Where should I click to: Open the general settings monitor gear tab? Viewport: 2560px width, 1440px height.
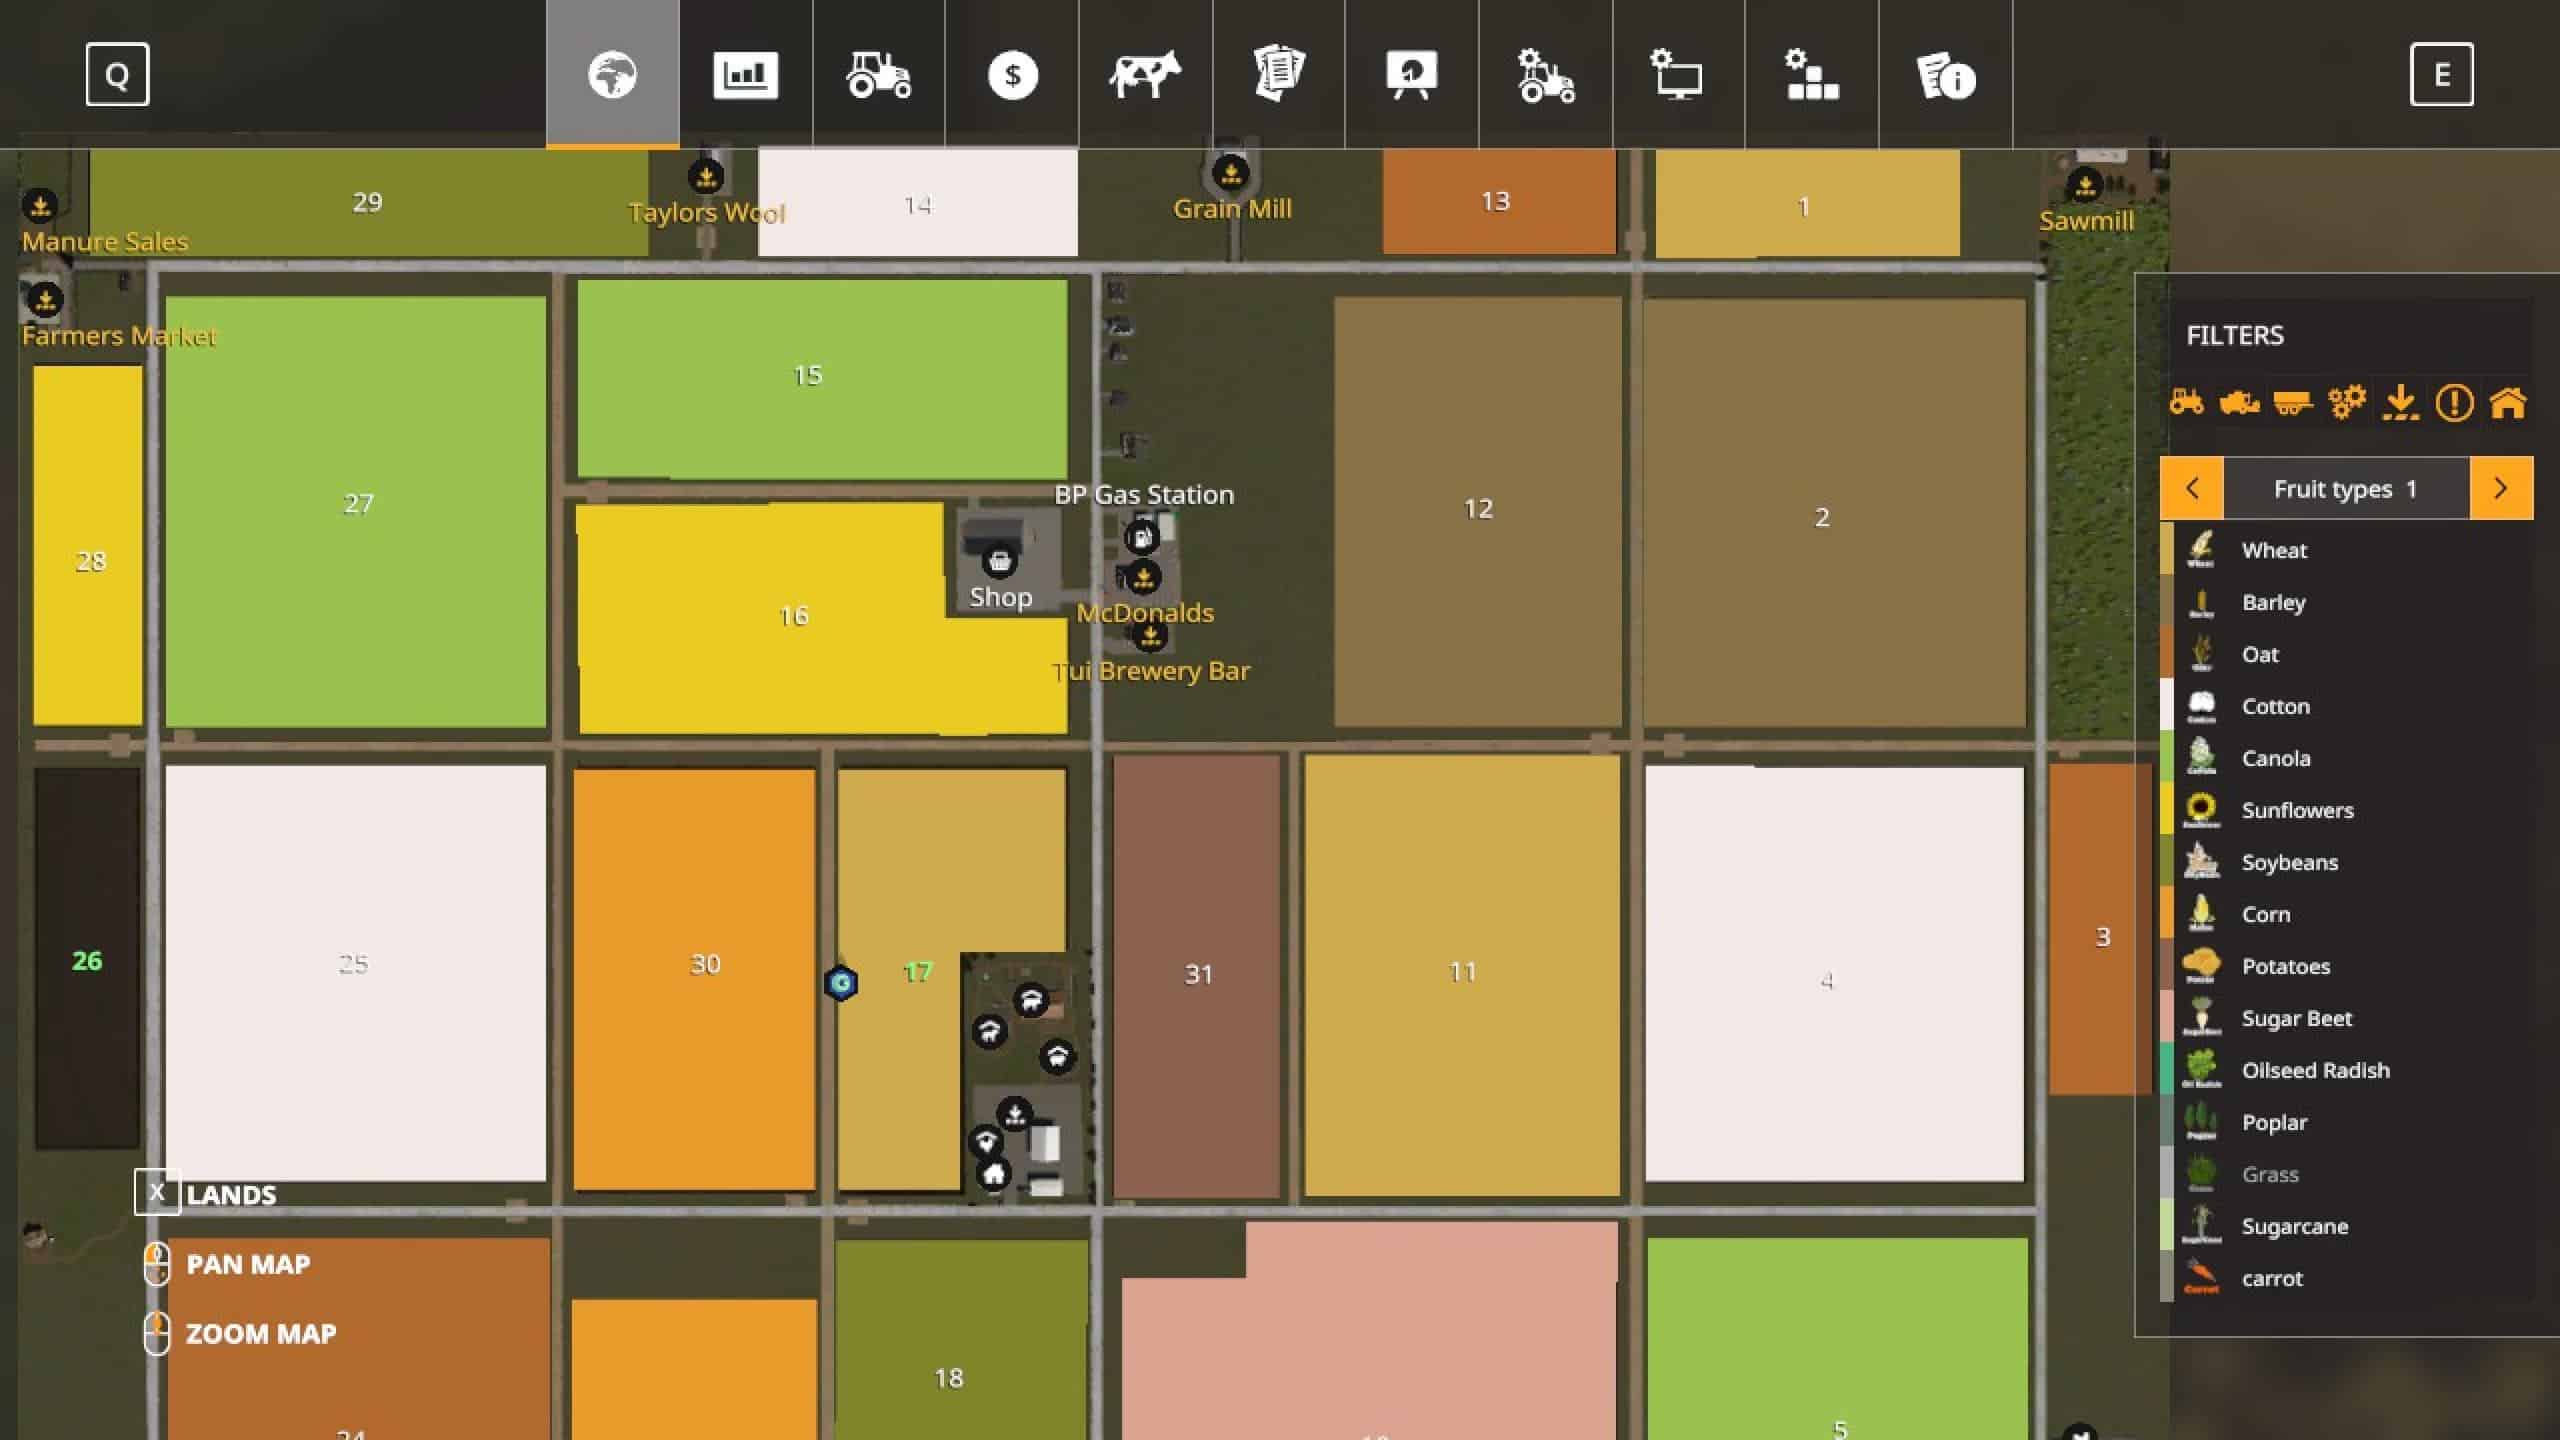click(x=1677, y=75)
